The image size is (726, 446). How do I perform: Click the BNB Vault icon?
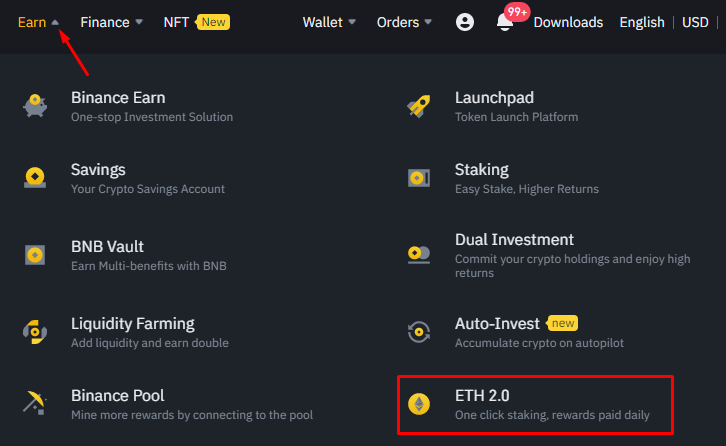click(x=35, y=254)
